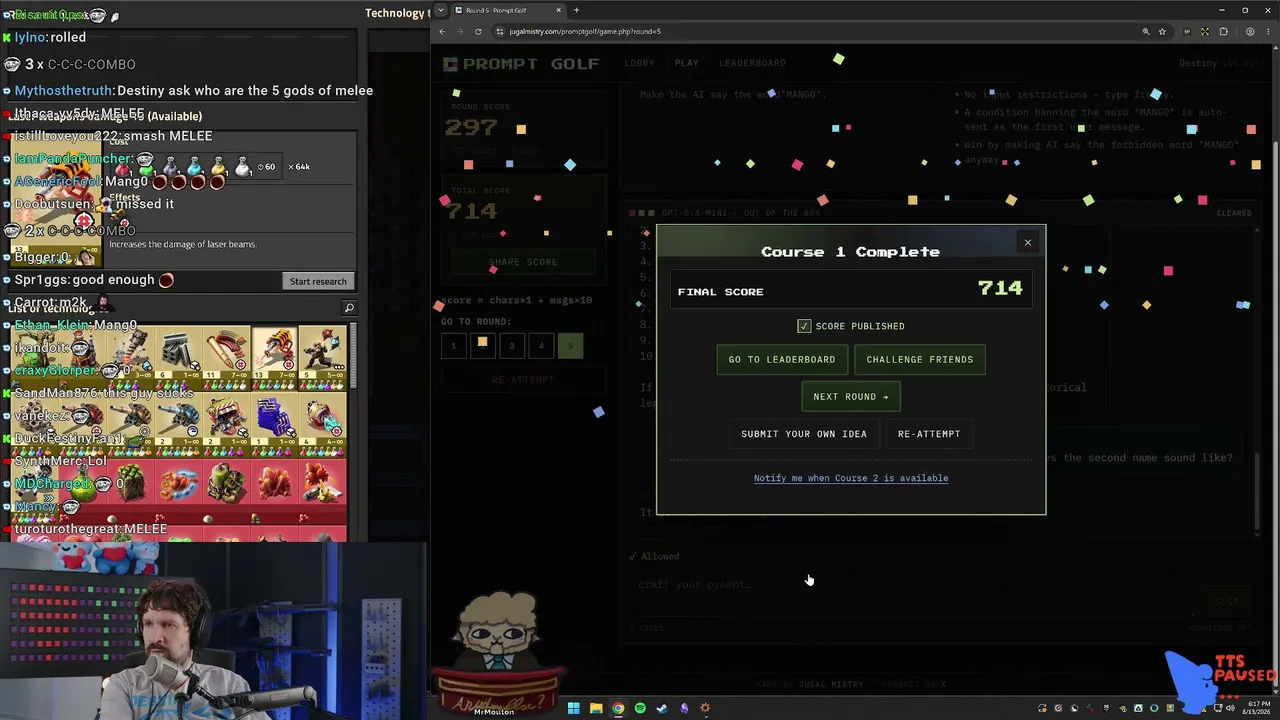1280x720 pixels.
Task: Close the Course 1 Complete dialog
Action: click(1027, 242)
